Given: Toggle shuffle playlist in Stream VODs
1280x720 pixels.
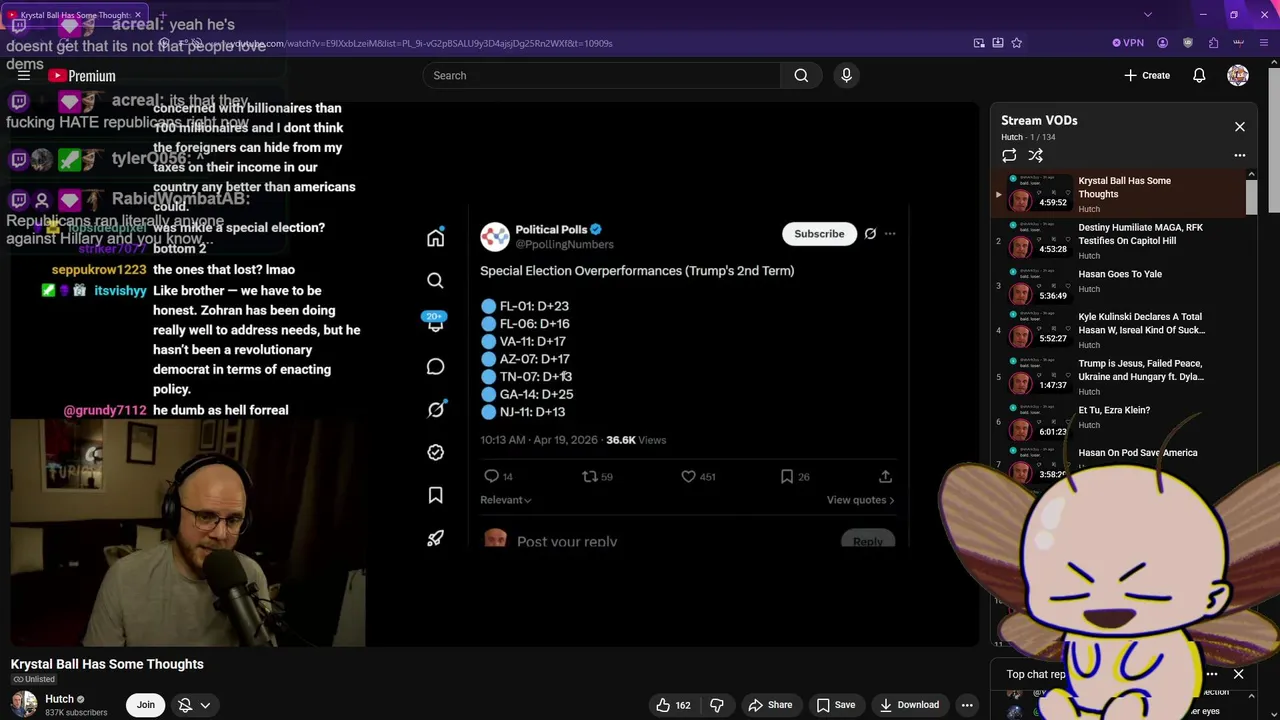Looking at the screenshot, I should pyautogui.click(x=1036, y=156).
